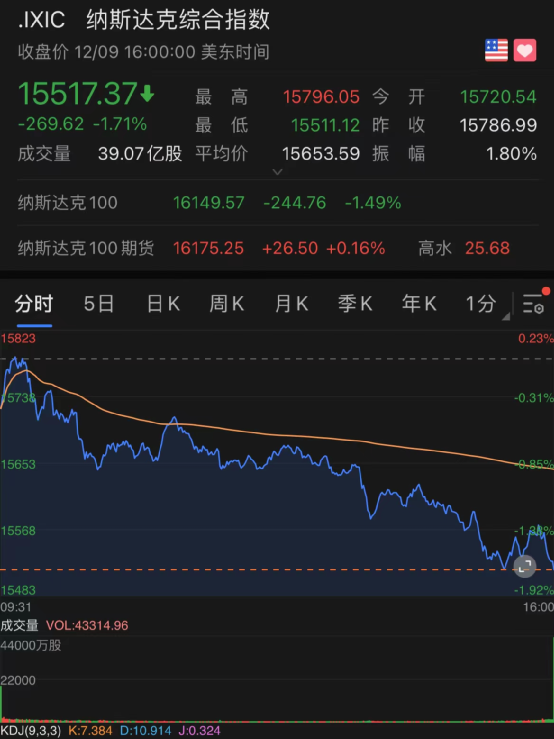Open the 1分 interval dropdown

point(487,304)
